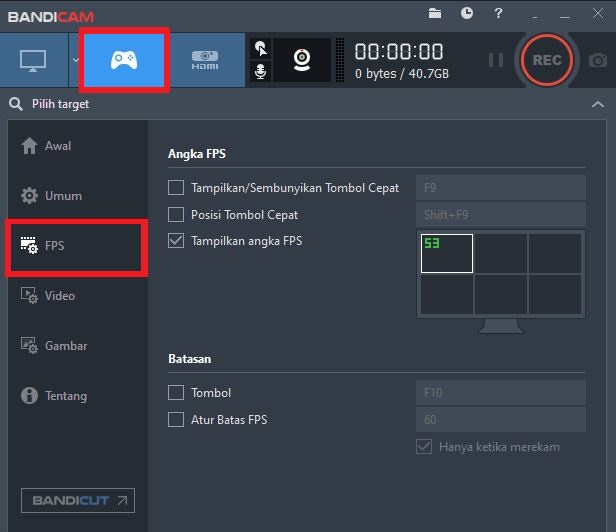616x532 pixels.
Task: Open the FPS settings tab
Action: pos(76,246)
